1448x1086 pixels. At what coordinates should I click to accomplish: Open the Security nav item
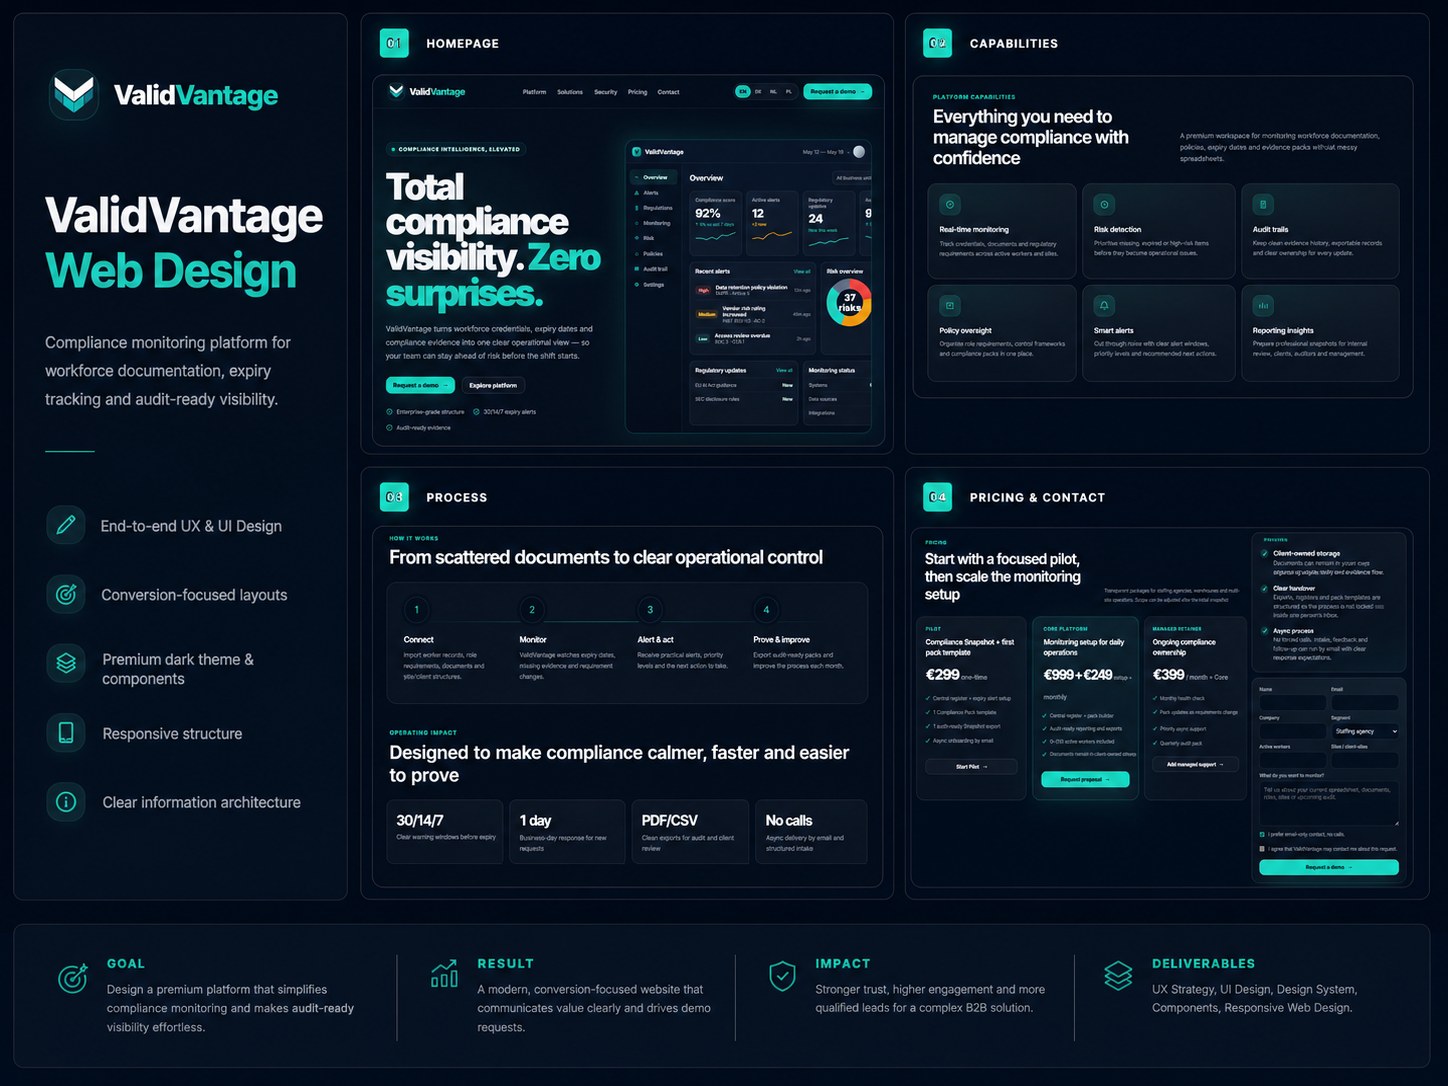(x=606, y=92)
